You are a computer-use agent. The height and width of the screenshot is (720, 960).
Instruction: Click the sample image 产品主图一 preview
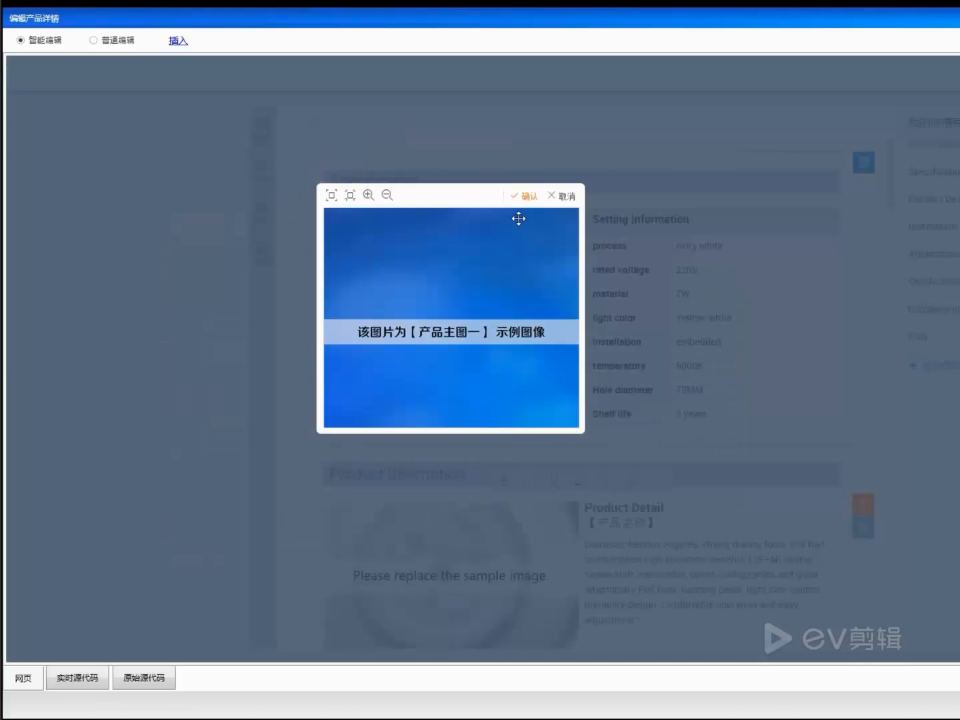[451, 318]
